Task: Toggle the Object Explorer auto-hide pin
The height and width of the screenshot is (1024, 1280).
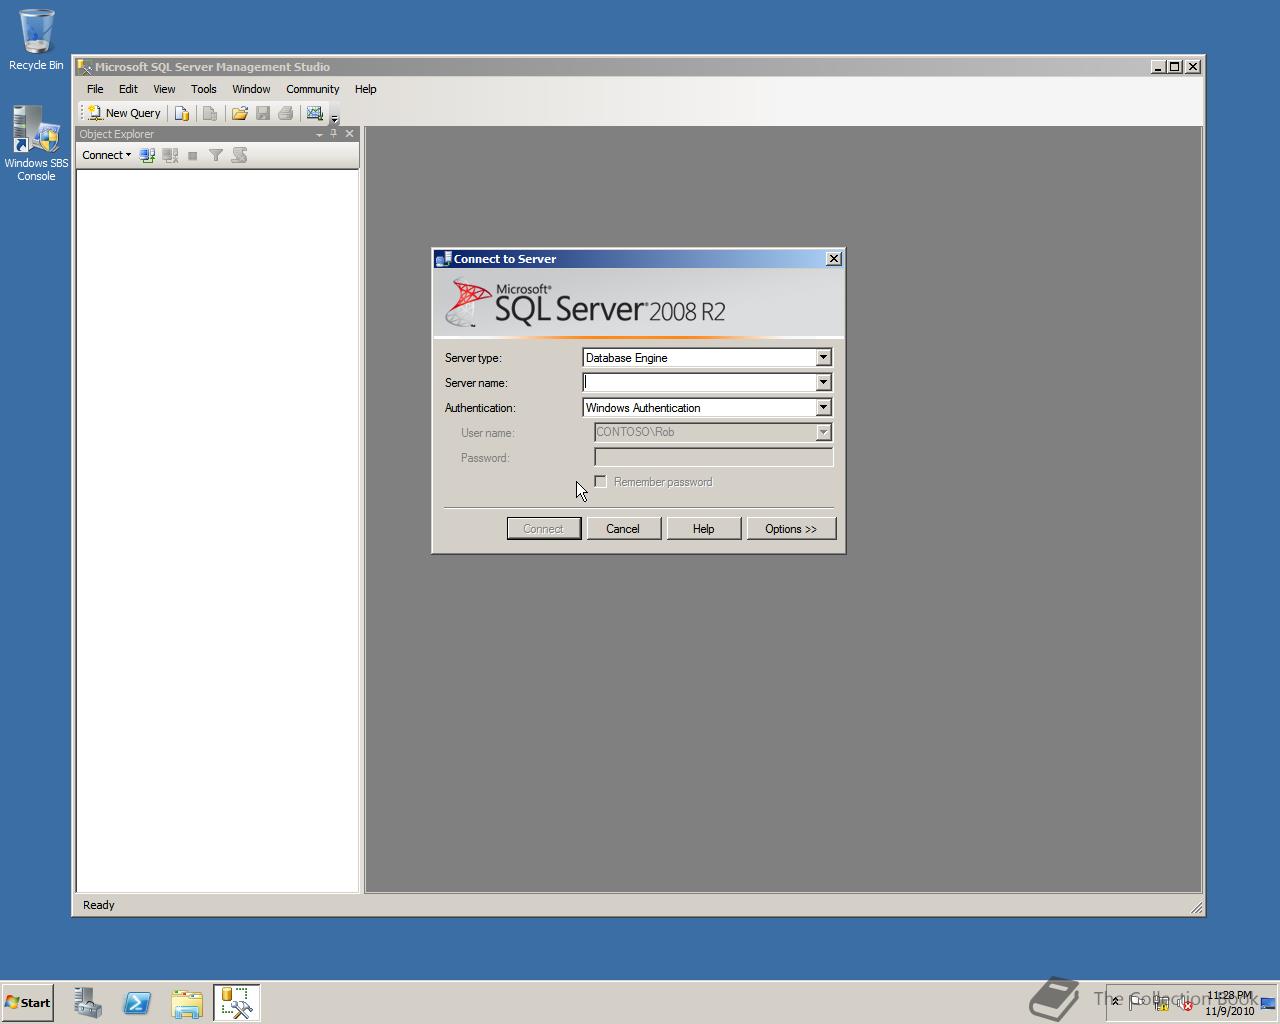Action: pos(334,134)
